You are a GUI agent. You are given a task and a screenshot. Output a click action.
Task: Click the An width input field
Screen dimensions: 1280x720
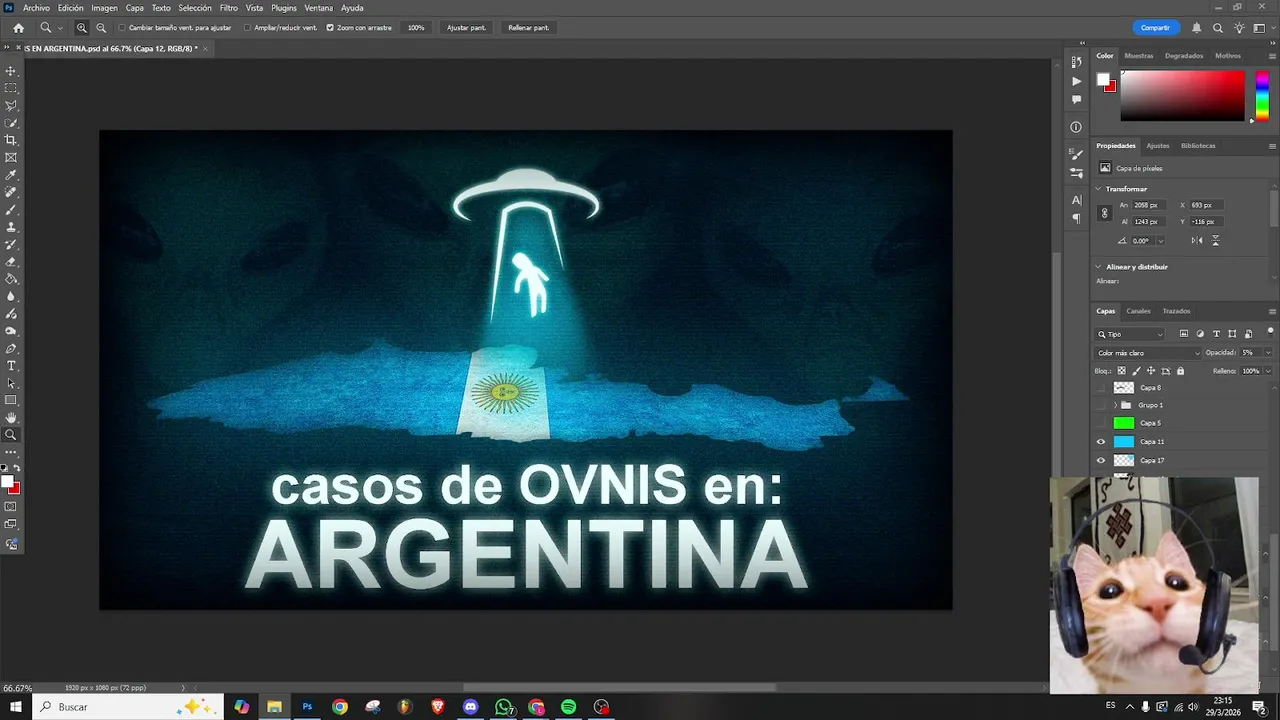pos(1149,205)
